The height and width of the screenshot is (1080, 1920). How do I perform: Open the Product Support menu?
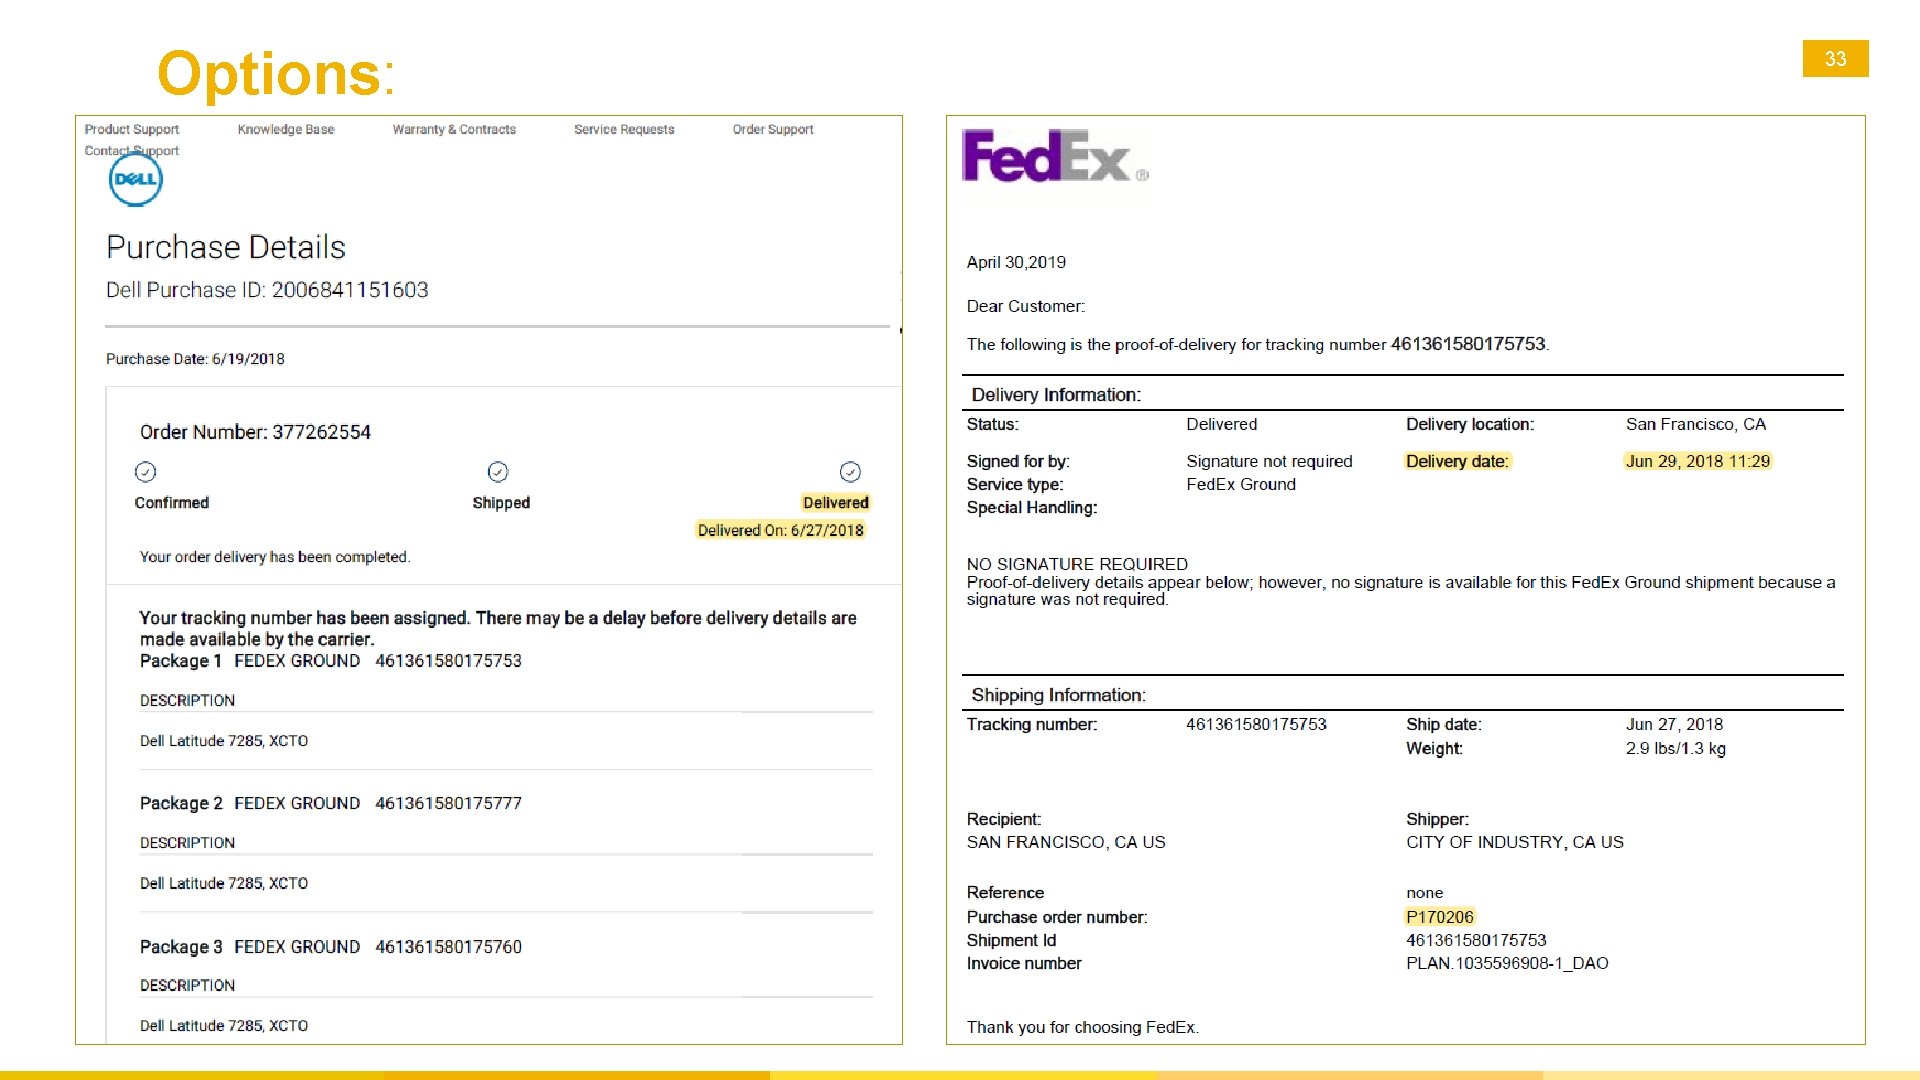tap(131, 130)
